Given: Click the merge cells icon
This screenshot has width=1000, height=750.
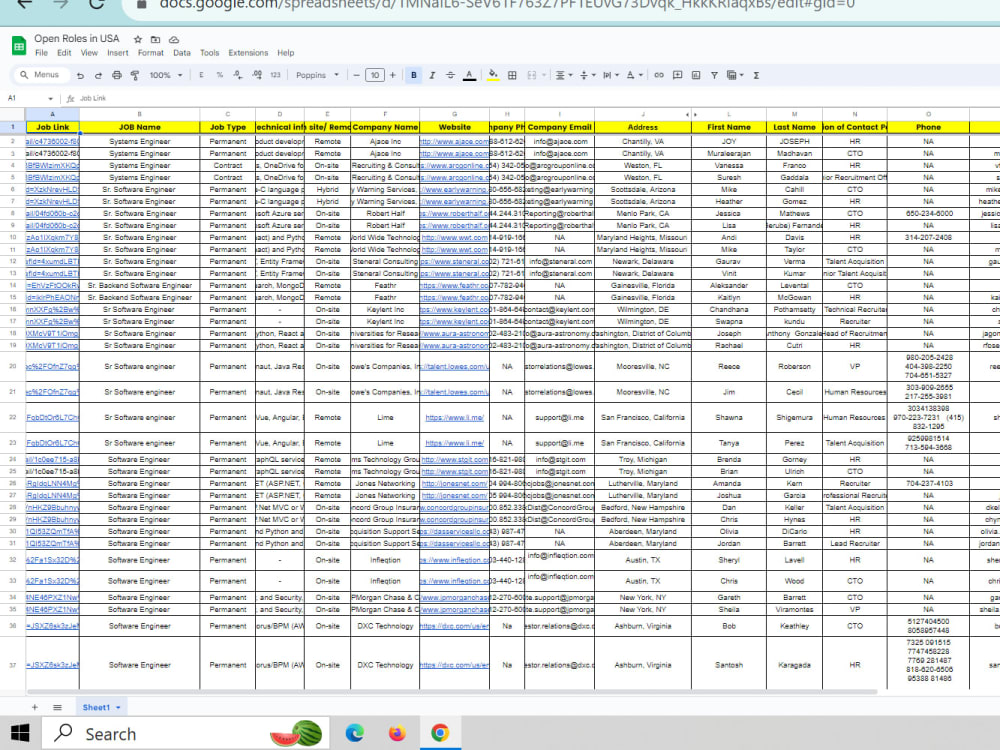Looking at the screenshot, I should tap(531, 75).
